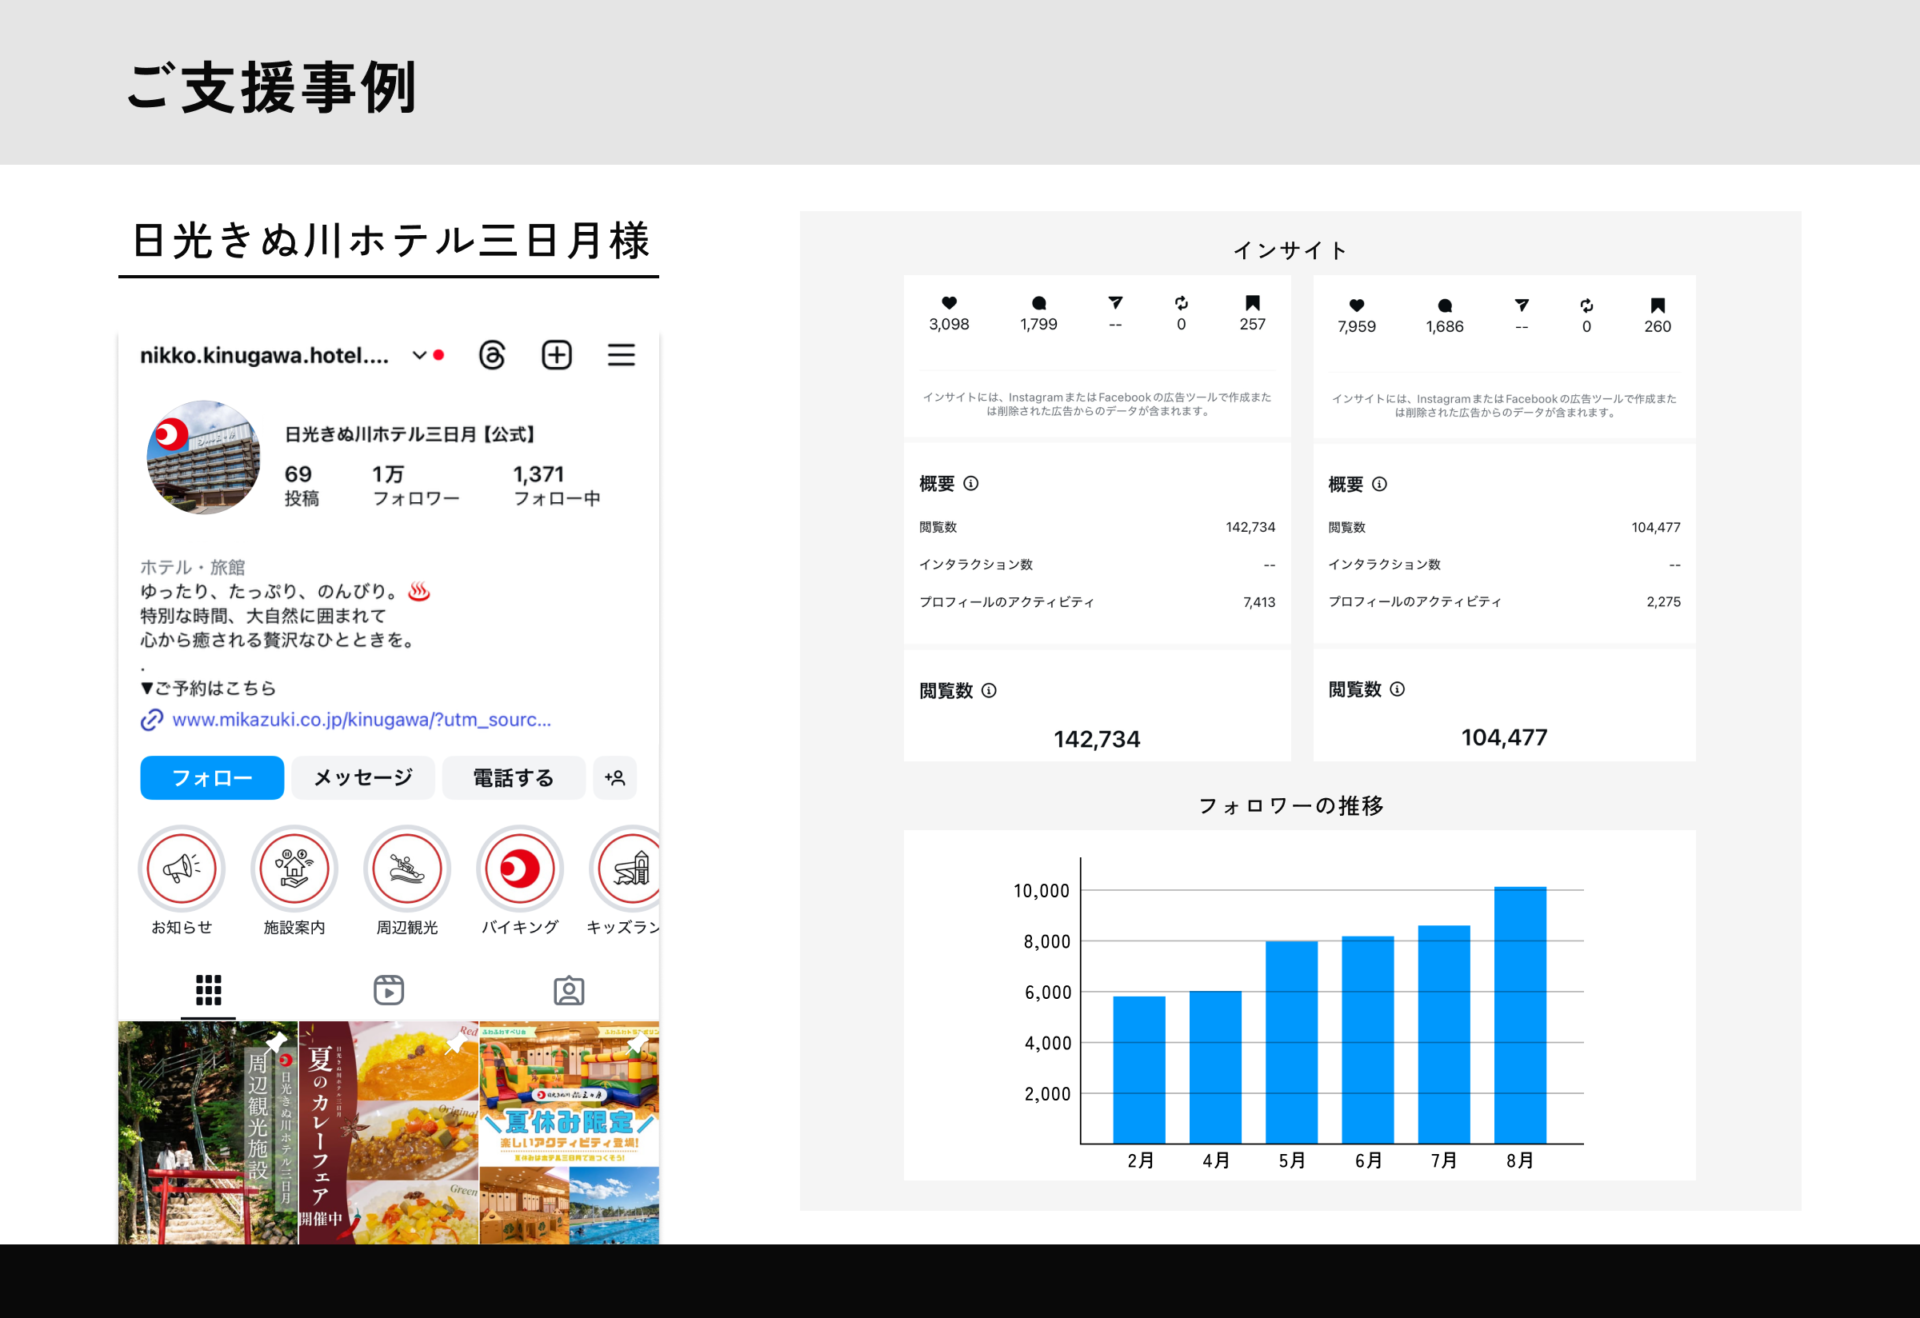This screenshot has height=1318, width=1920.
Task: Open the 夏休み限定 post thumbnail
Action: point(569,1132)
